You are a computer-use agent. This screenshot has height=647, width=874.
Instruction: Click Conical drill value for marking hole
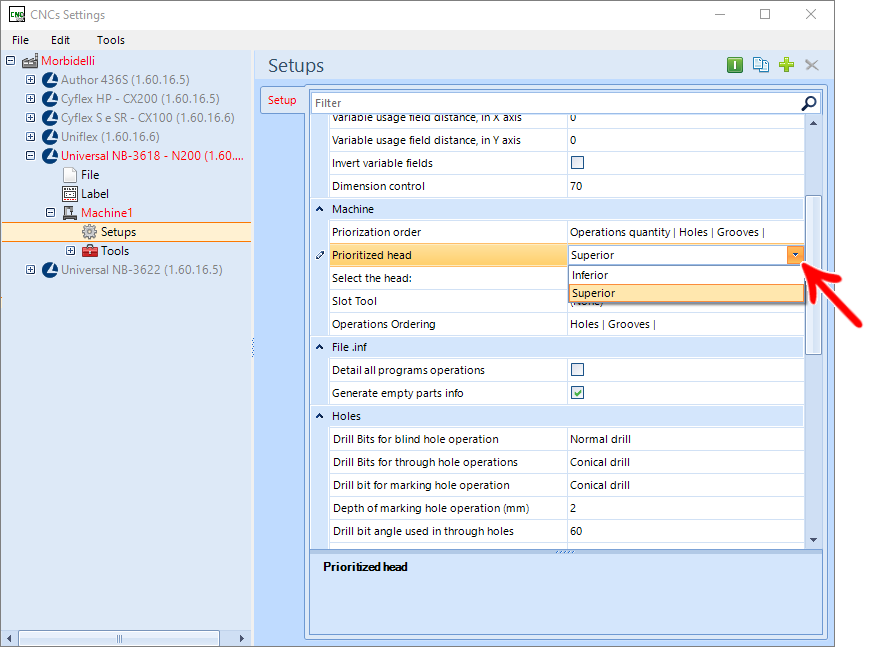coord(600,485)
